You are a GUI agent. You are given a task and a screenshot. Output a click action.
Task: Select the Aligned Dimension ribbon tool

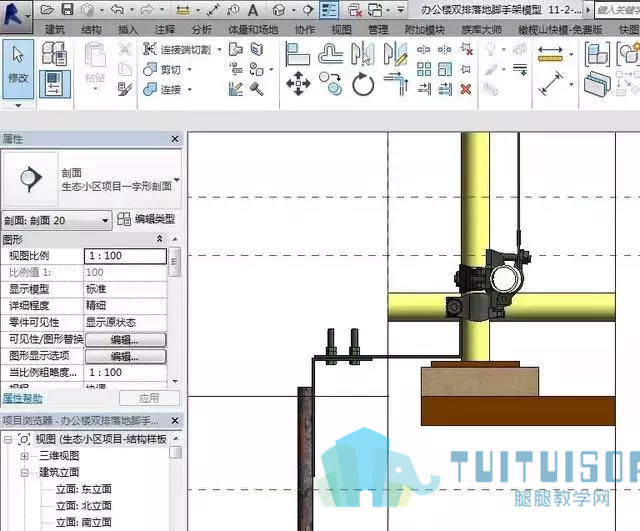550,84
